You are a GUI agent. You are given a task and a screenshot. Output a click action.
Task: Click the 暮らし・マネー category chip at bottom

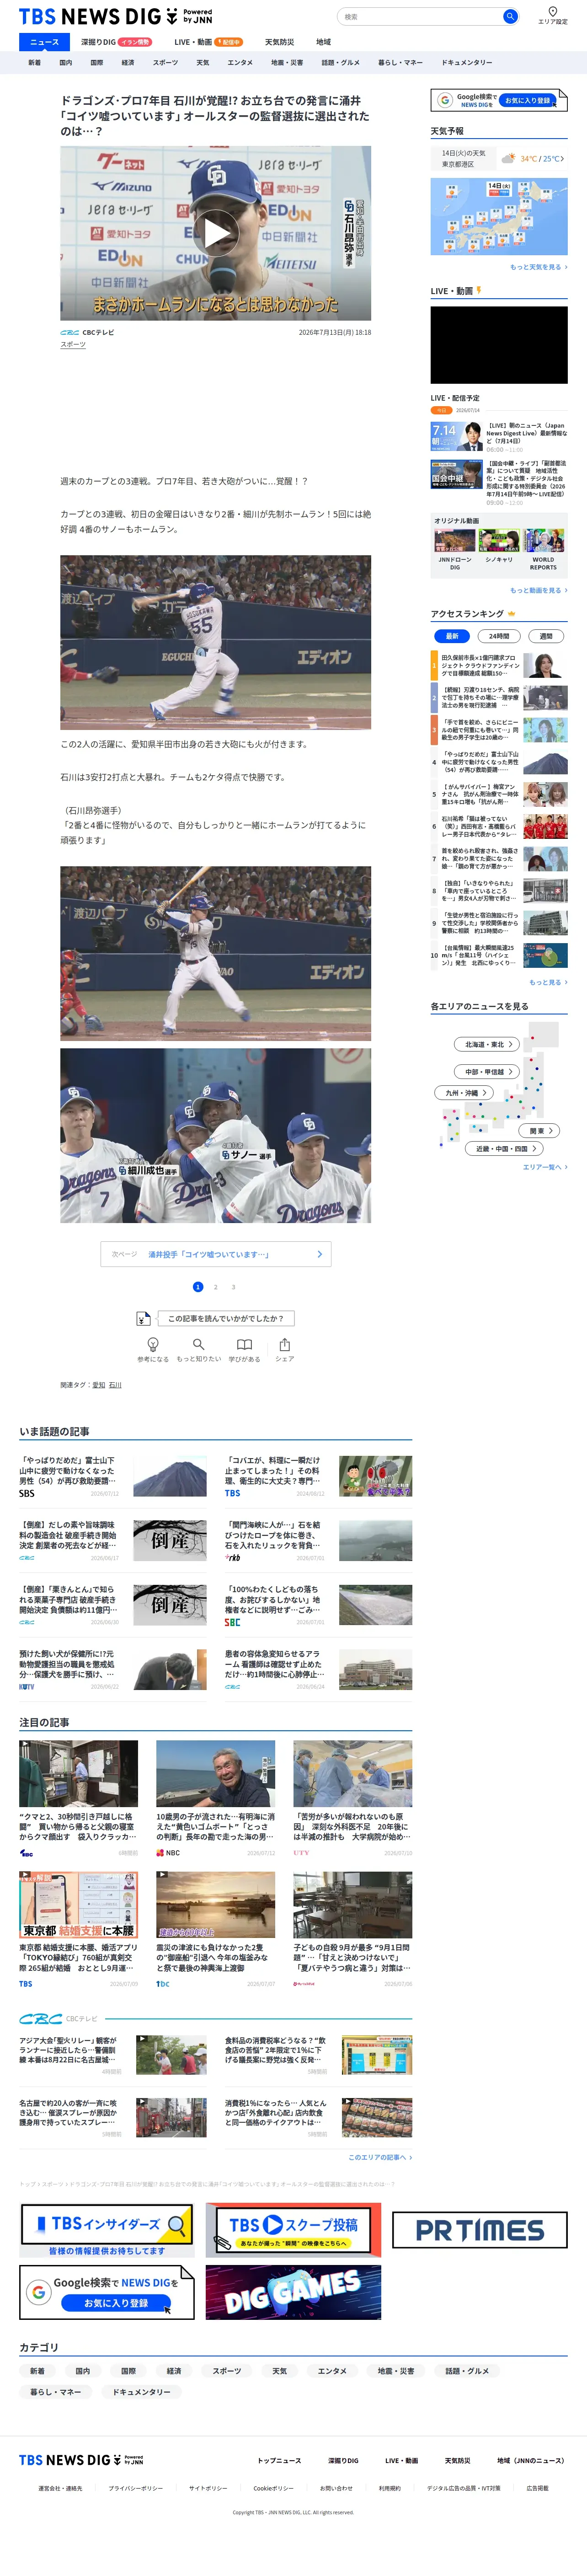[x=55, y=2391]
